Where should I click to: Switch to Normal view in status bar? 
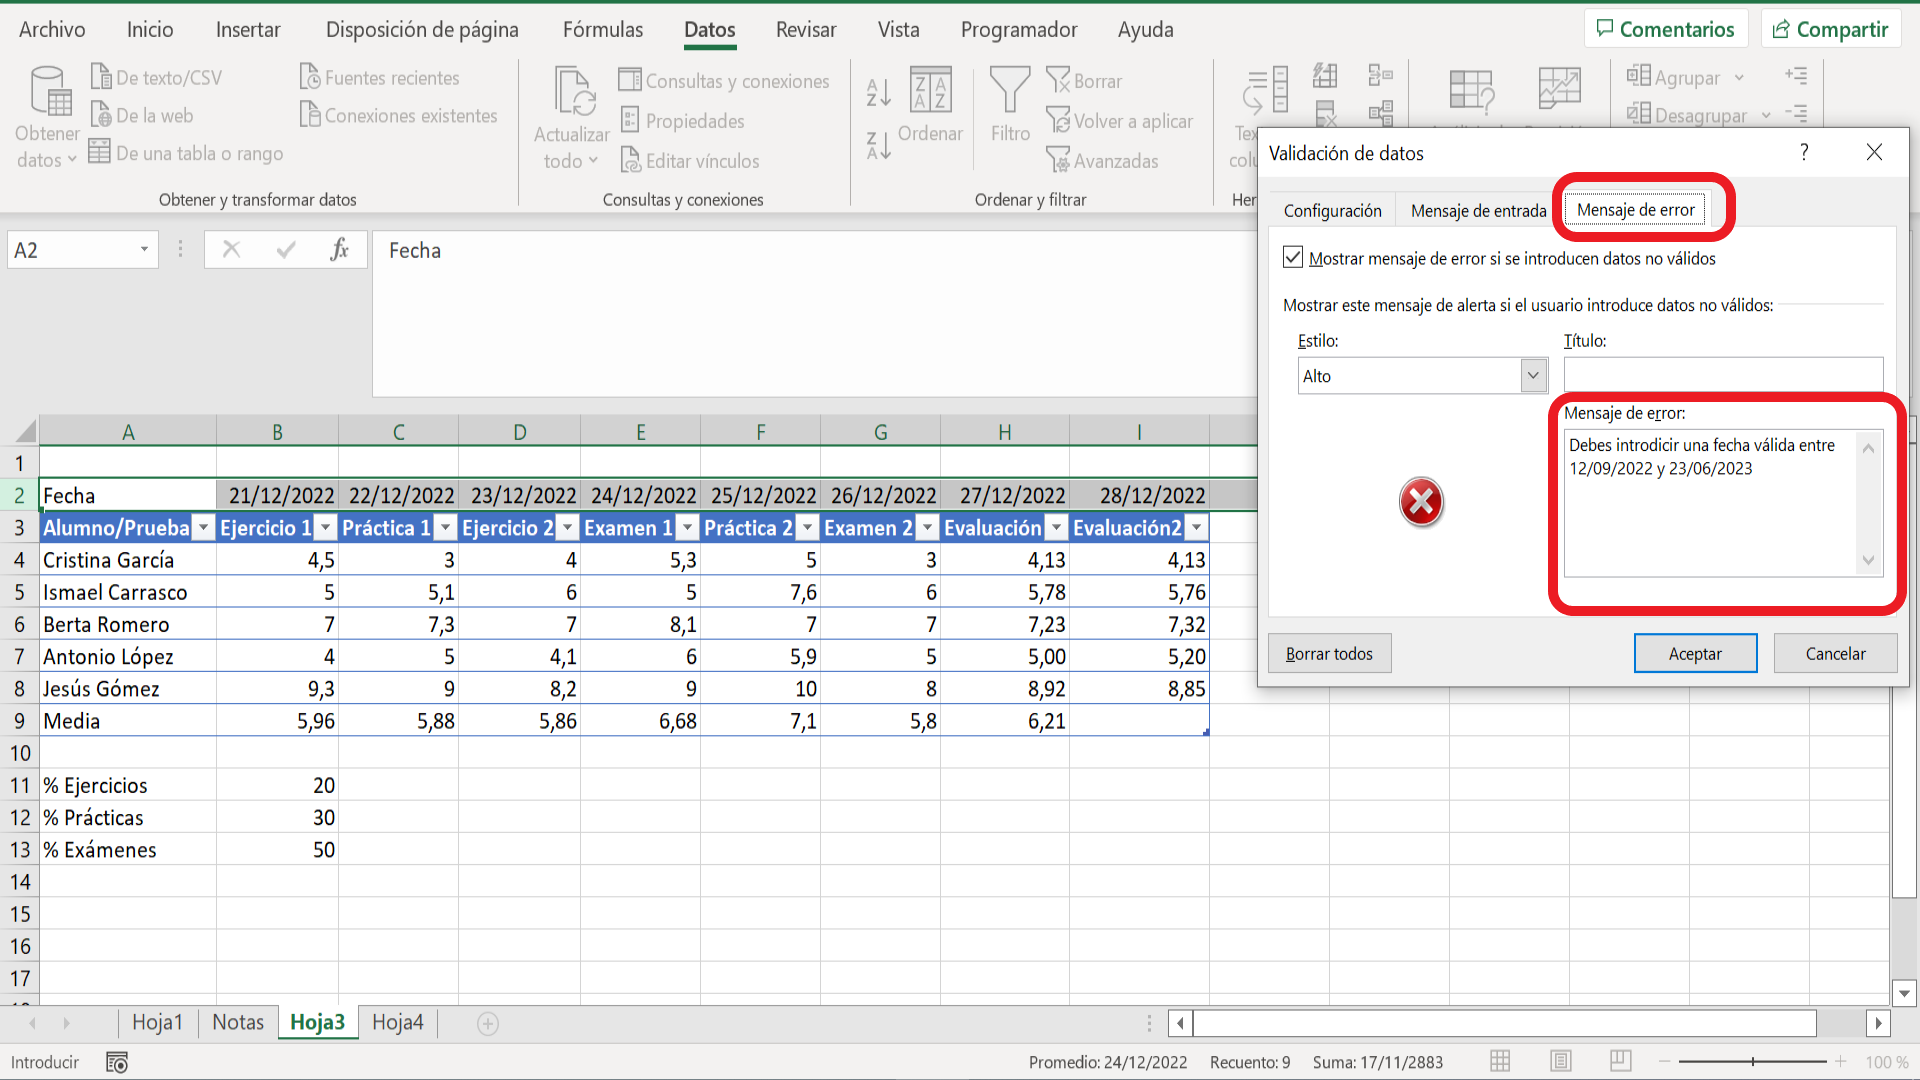coord(1500,1062)
